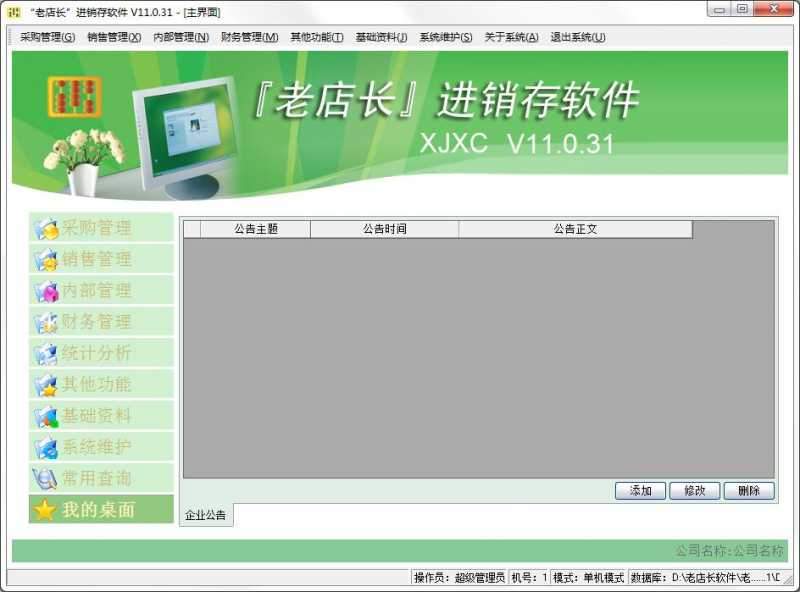Open the 财务管理(M) menu

(250, 37)
